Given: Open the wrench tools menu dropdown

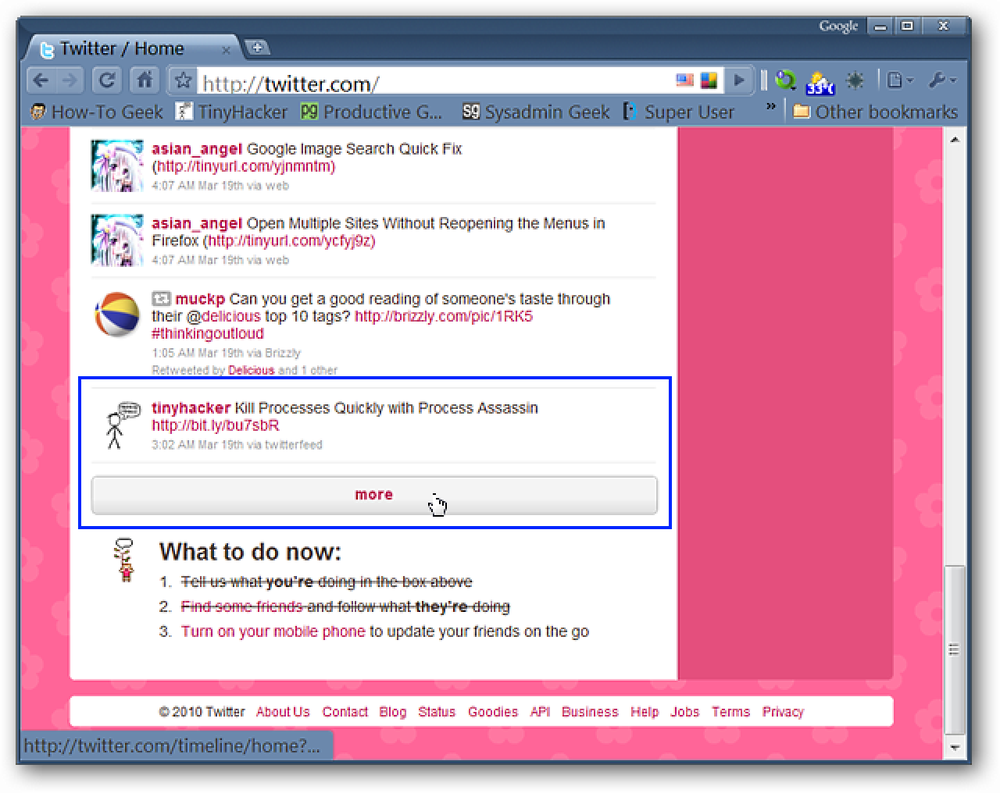Looking at the screenshot, I should point(943,80).
